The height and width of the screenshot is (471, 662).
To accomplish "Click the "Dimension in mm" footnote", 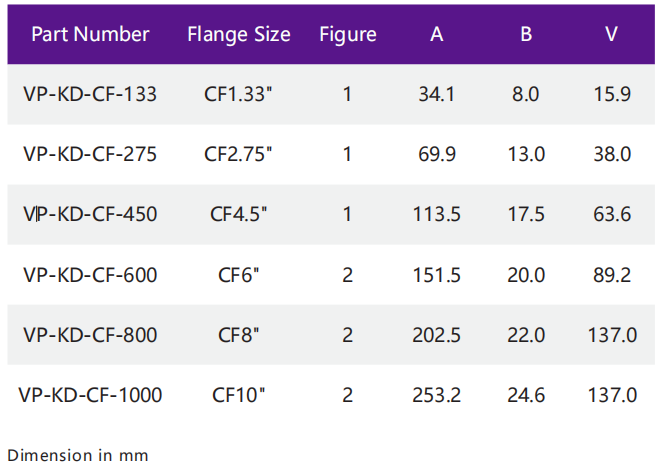I will tap(77, 455).
